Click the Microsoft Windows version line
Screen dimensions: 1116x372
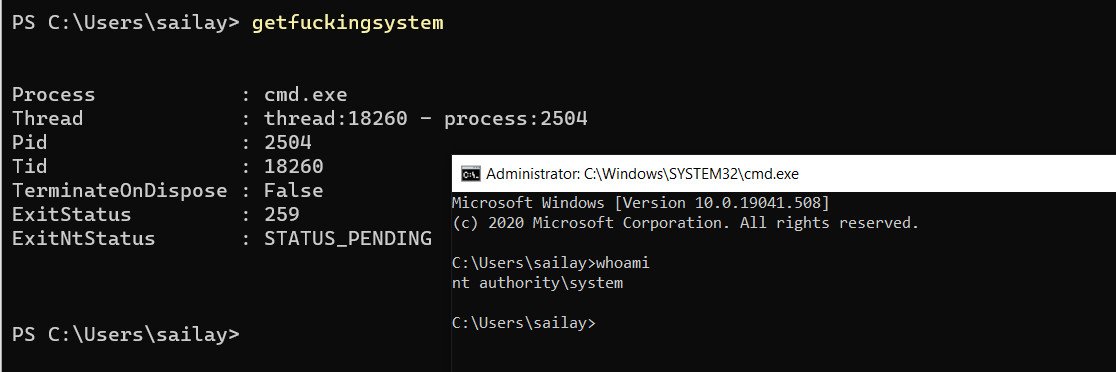[641, 203]
